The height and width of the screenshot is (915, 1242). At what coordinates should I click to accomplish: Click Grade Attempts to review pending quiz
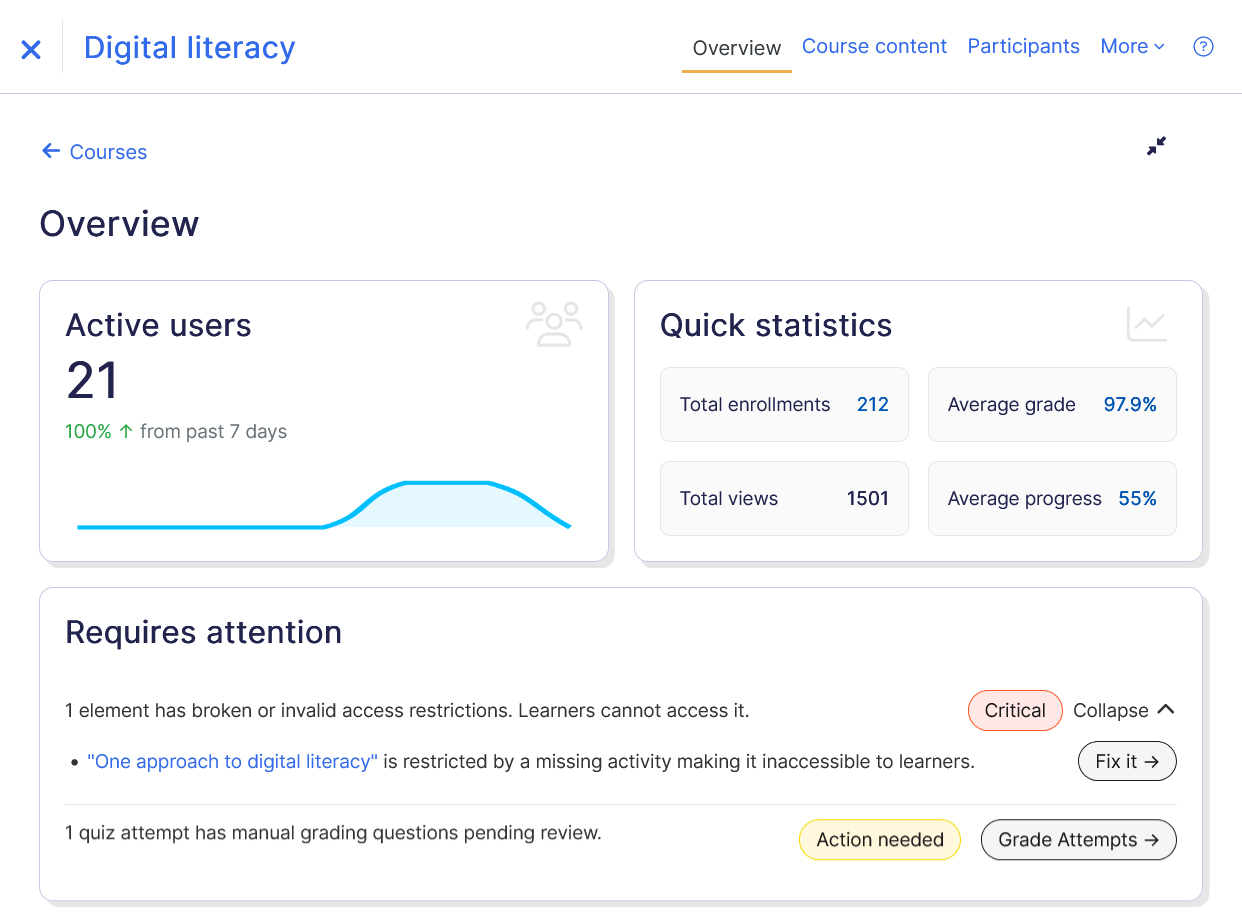1078,840
